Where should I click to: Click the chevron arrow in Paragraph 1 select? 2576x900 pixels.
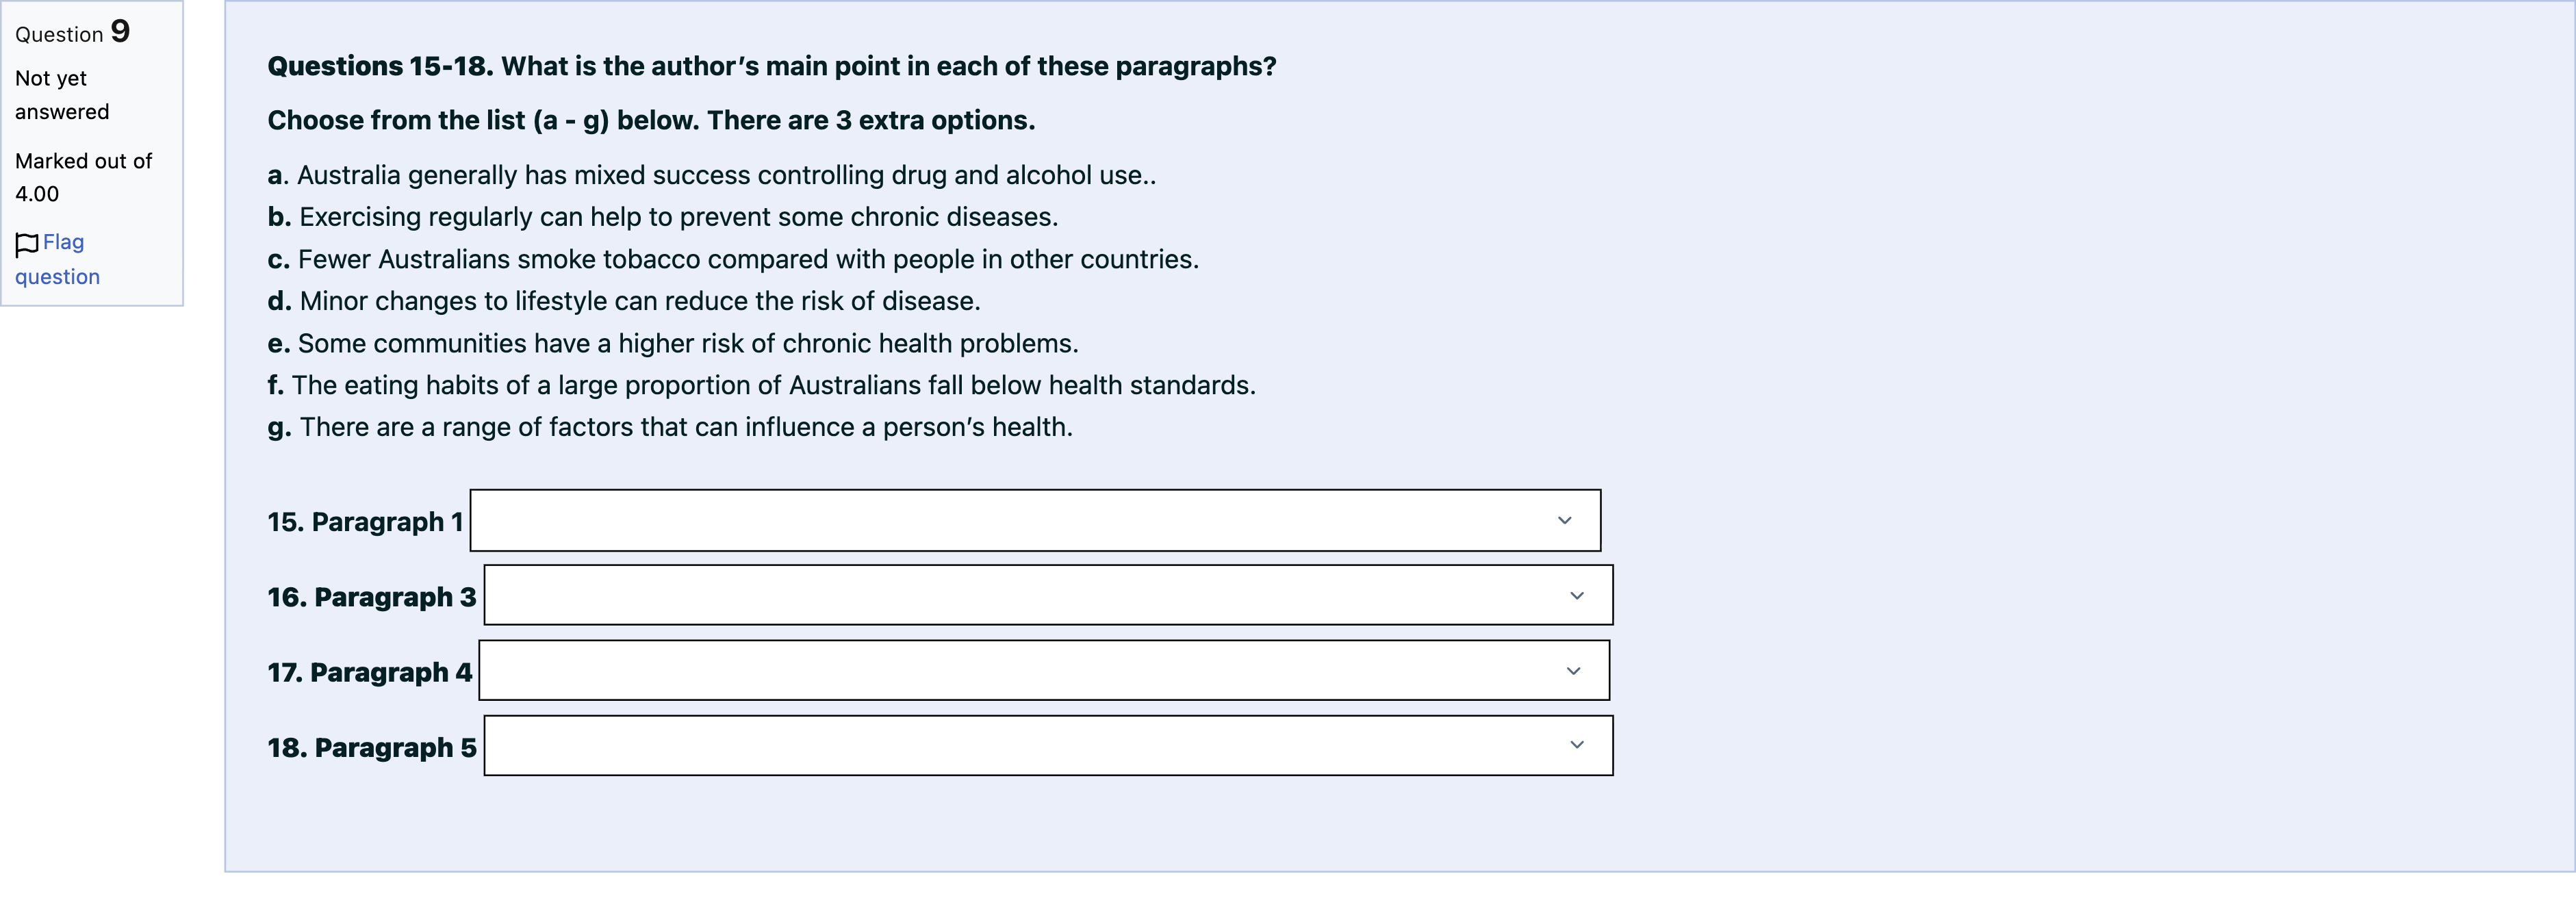pos(1564,520)
